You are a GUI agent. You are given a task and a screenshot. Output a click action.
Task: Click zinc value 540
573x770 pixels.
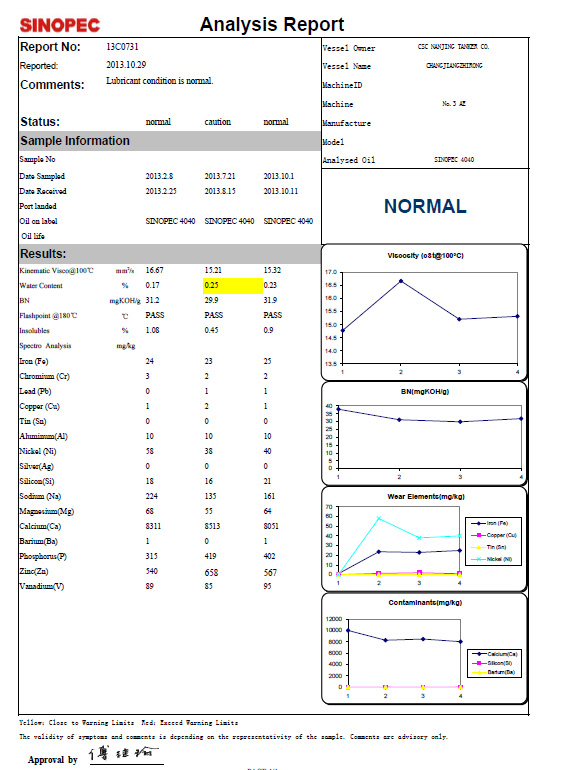click(151, 571)
